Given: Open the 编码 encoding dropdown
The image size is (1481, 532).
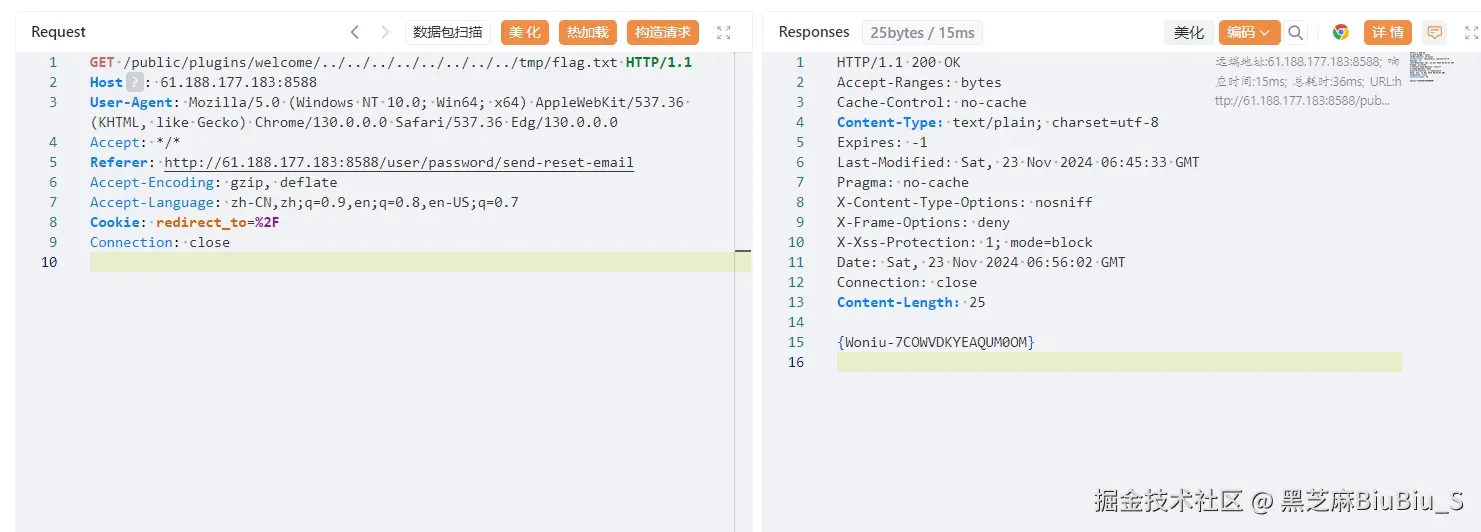Looking at the screenshot, I should [x=1248, y=33].
